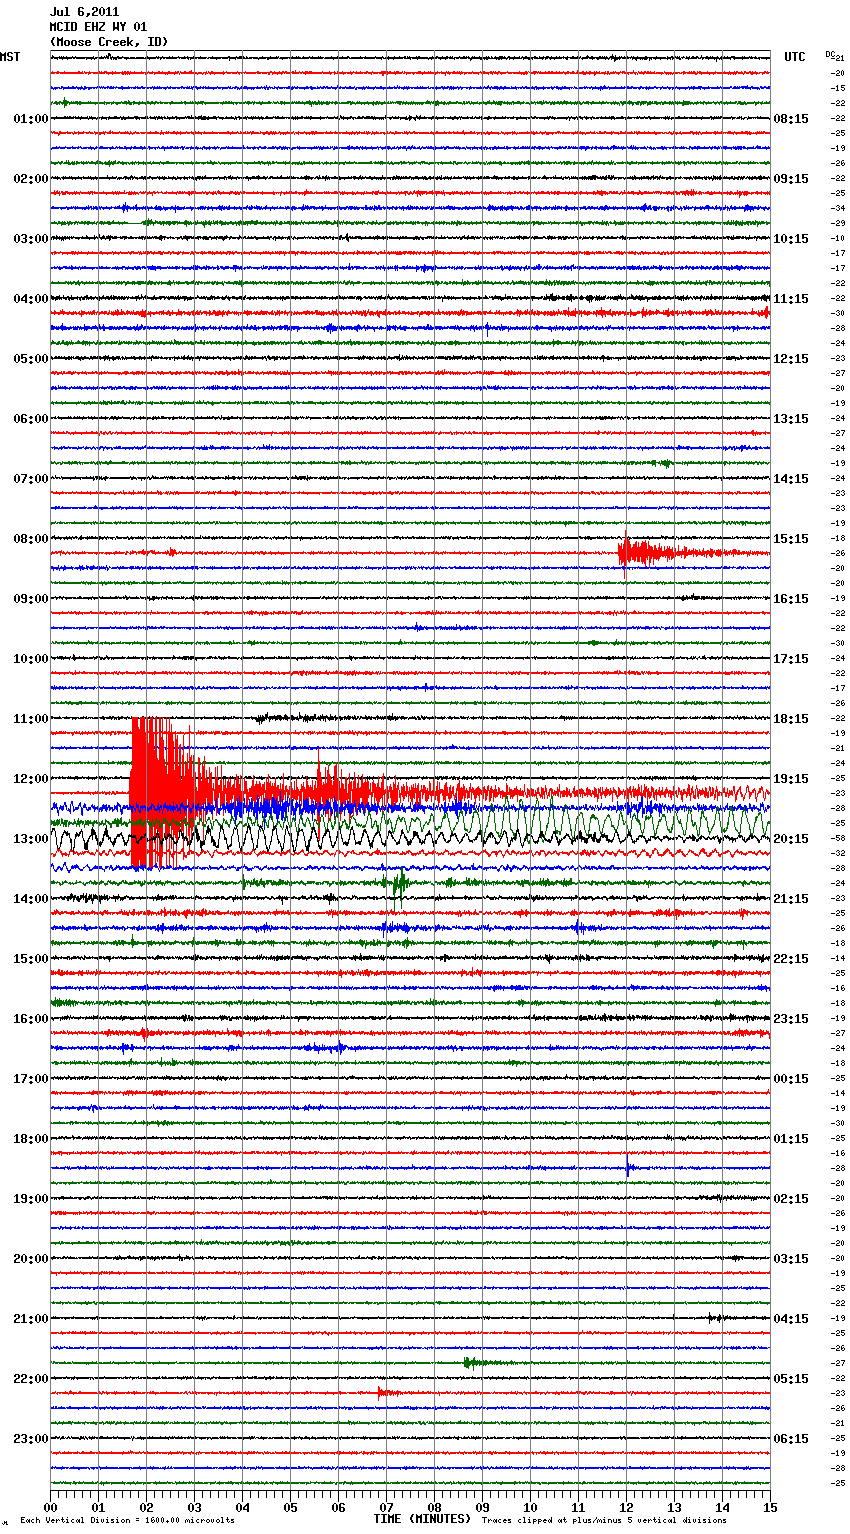Click the 18:00 MST time label

(x=31, y=1139)
